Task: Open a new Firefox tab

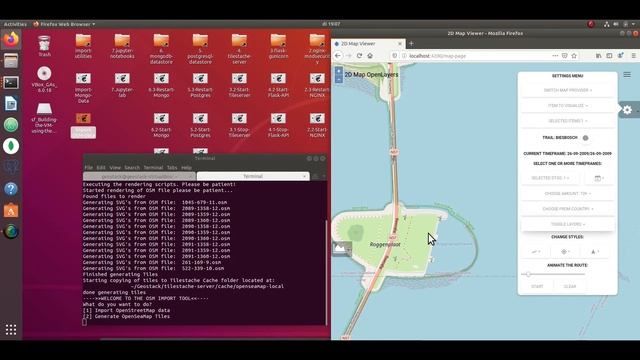Action: tap(411, 43)
